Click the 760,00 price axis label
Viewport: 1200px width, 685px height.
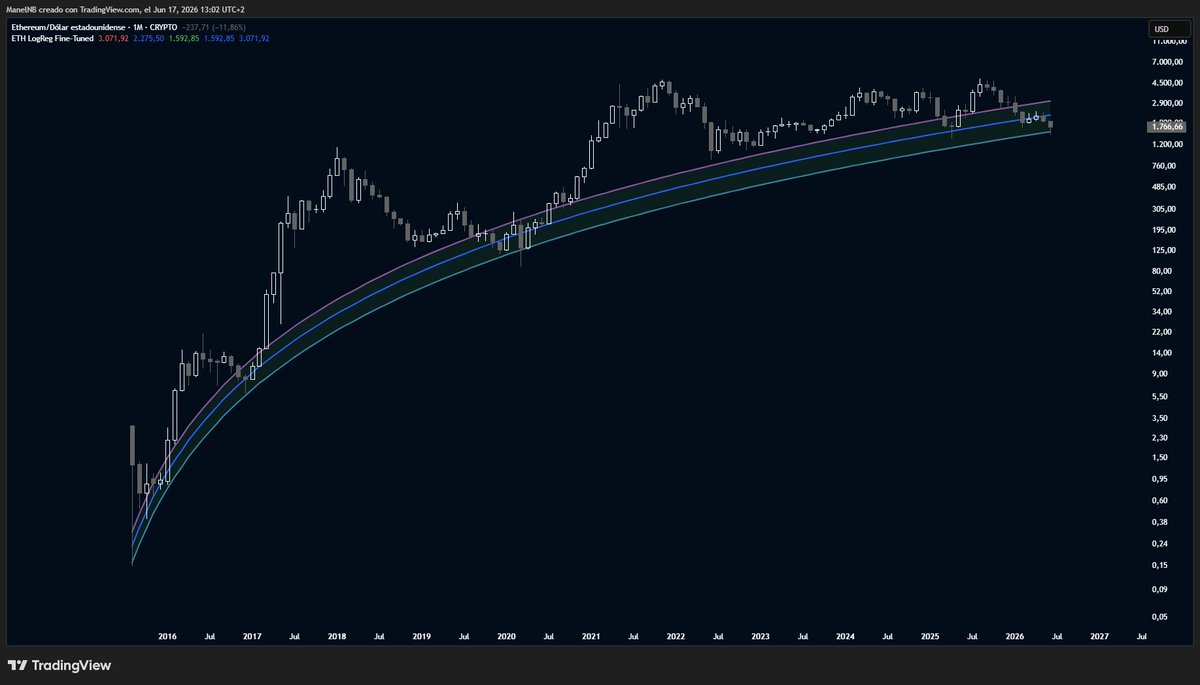point(1164,165)
